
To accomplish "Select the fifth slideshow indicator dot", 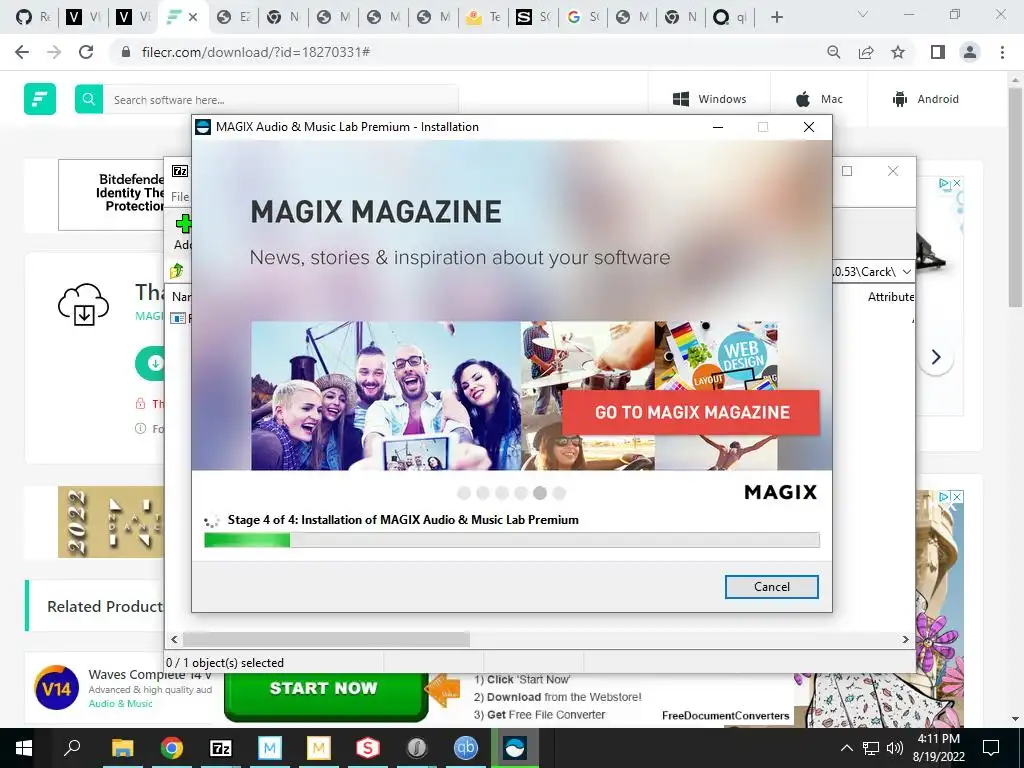I will 539,493.
